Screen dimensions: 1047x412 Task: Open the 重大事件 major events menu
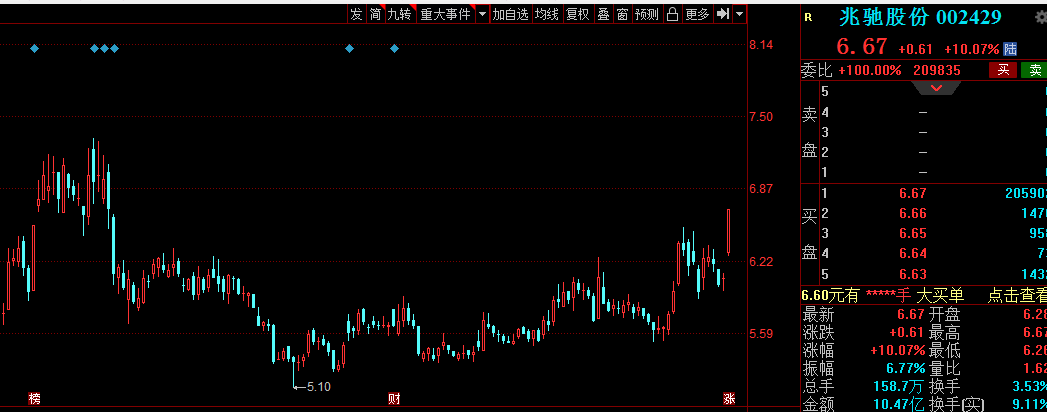[x=445, y=14]
